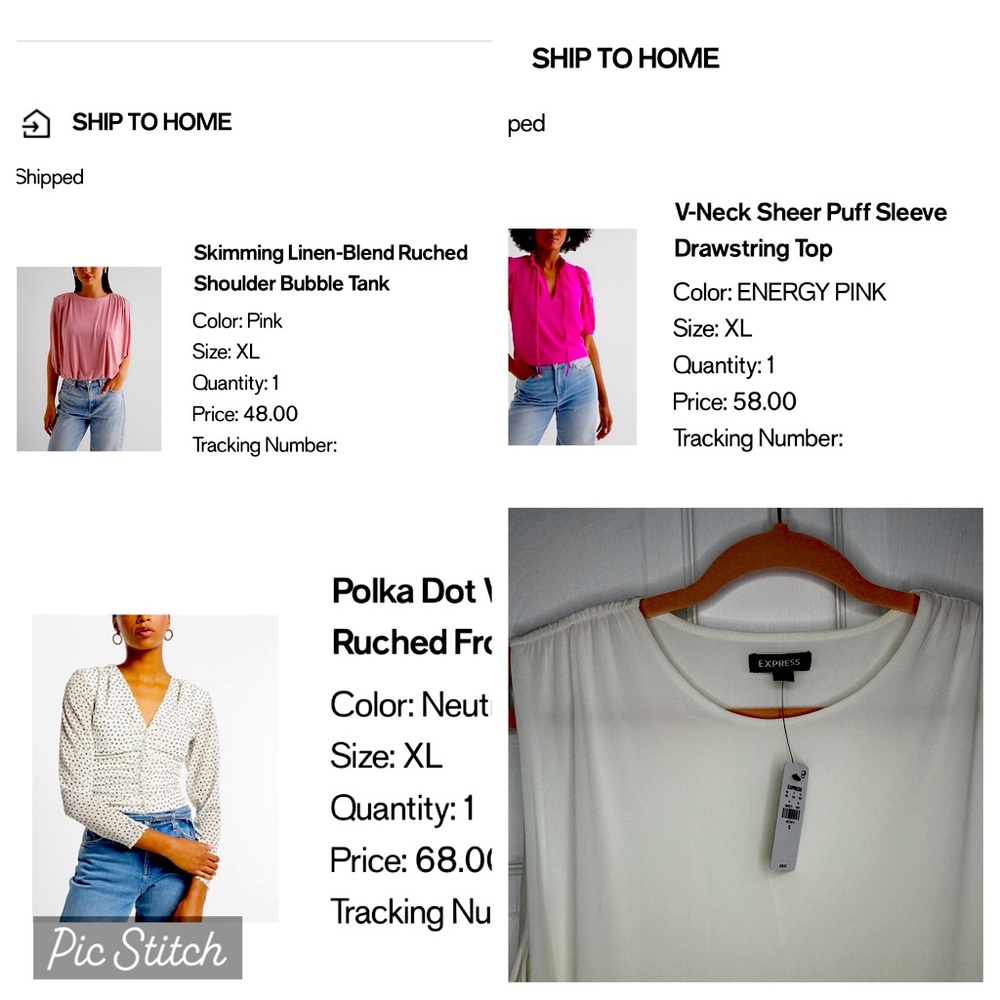
Task: Click Tracking Number under the drawstring top
Action: pyautogui.click(x=758, y=439)
